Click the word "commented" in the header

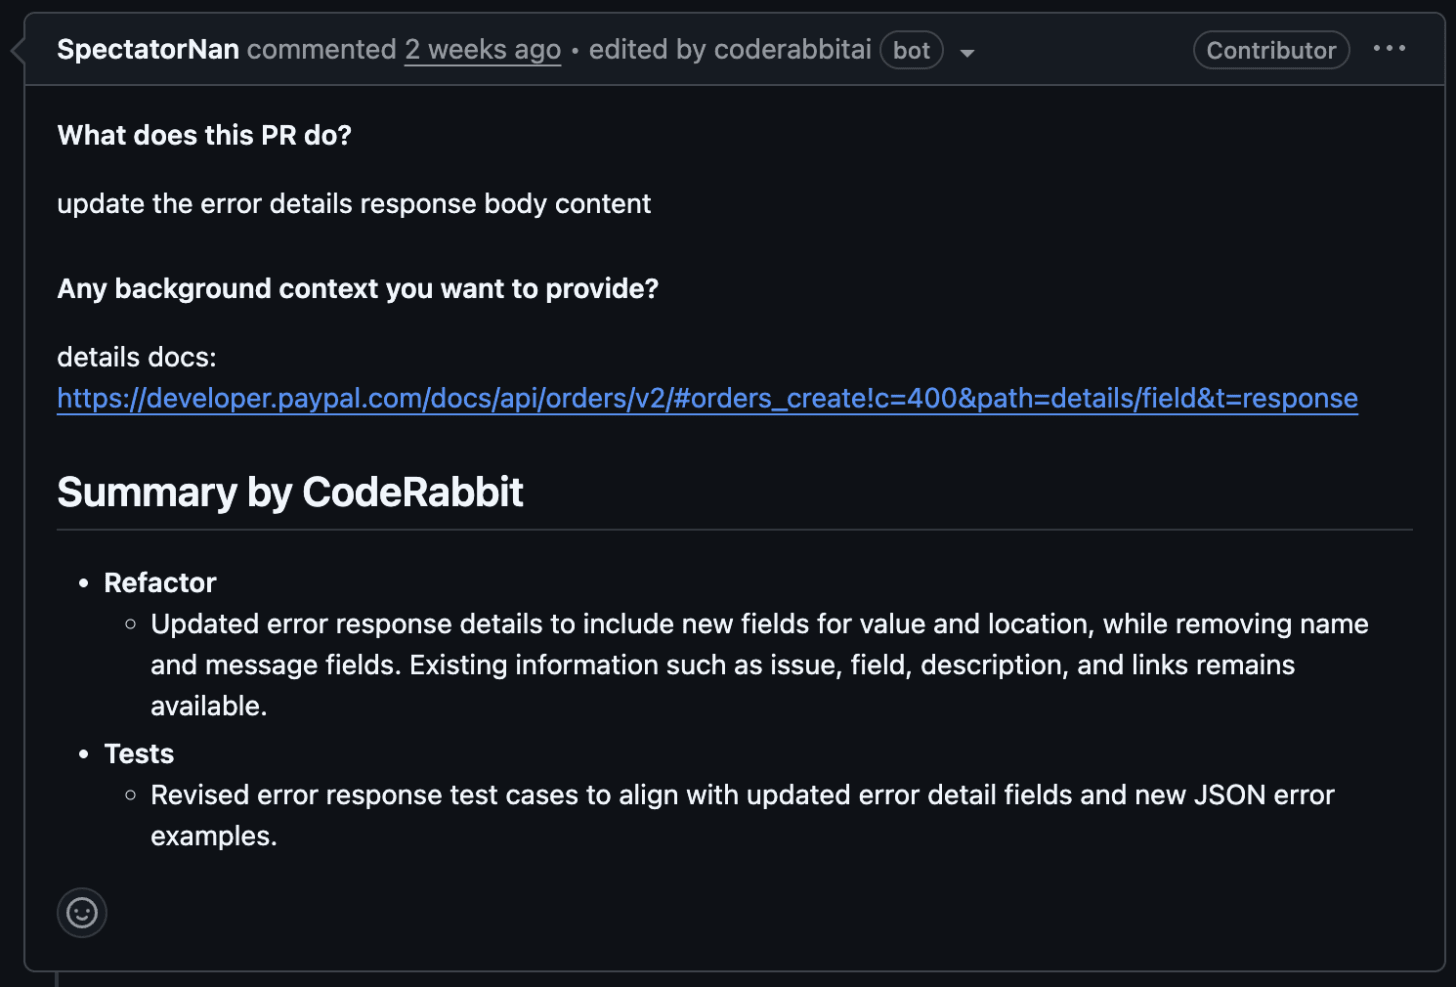(x=321, y=49)
